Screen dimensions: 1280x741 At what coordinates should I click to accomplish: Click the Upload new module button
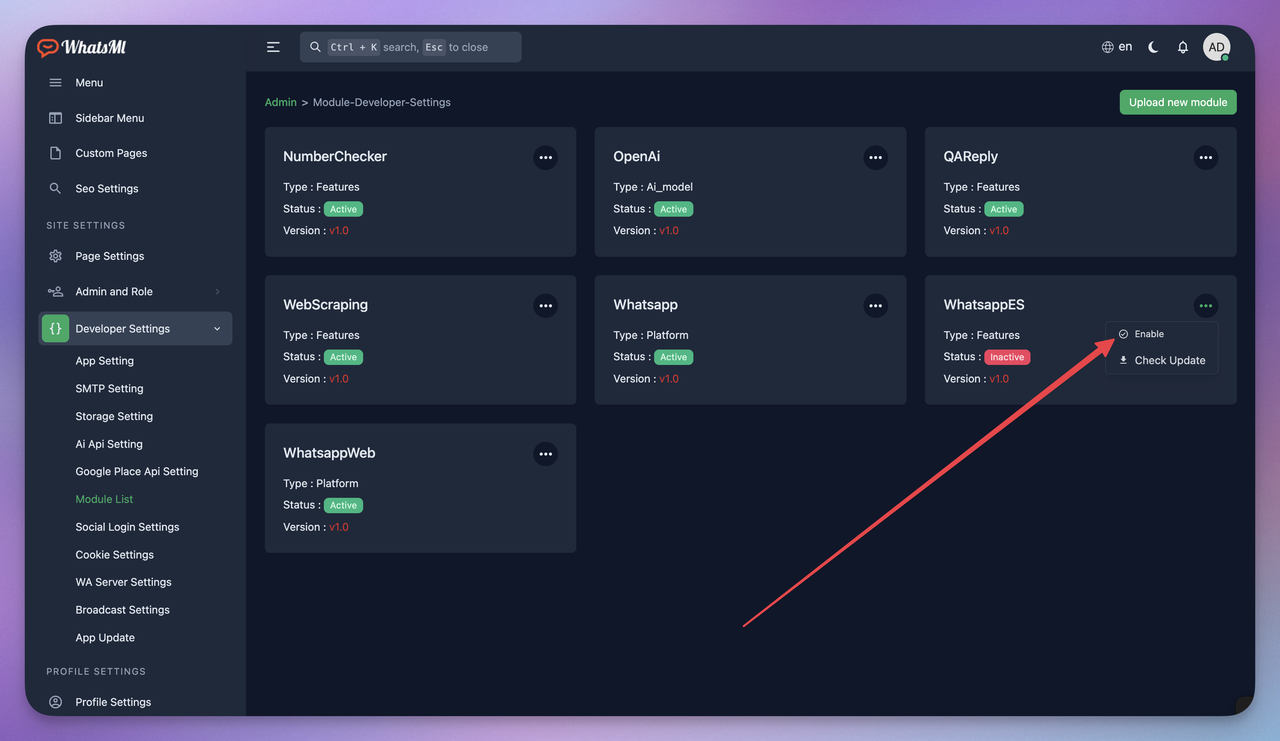point(1178,102)
